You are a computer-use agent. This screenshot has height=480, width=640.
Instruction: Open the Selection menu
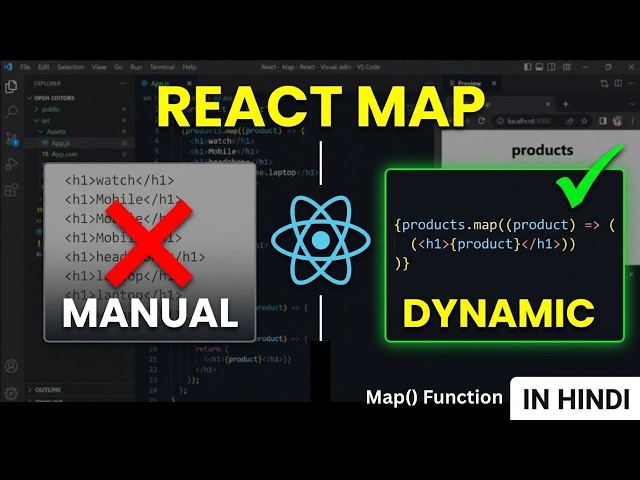coord(71,67)
